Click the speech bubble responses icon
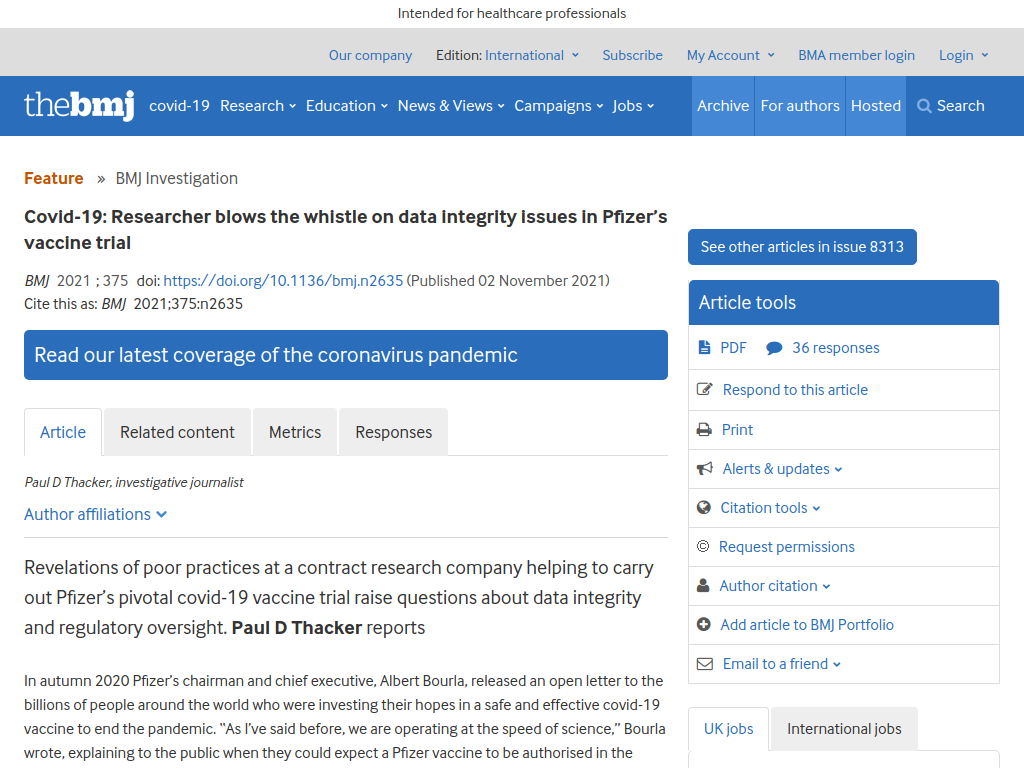The width and height of the screenshot is (1024, 768). point(774,348)
